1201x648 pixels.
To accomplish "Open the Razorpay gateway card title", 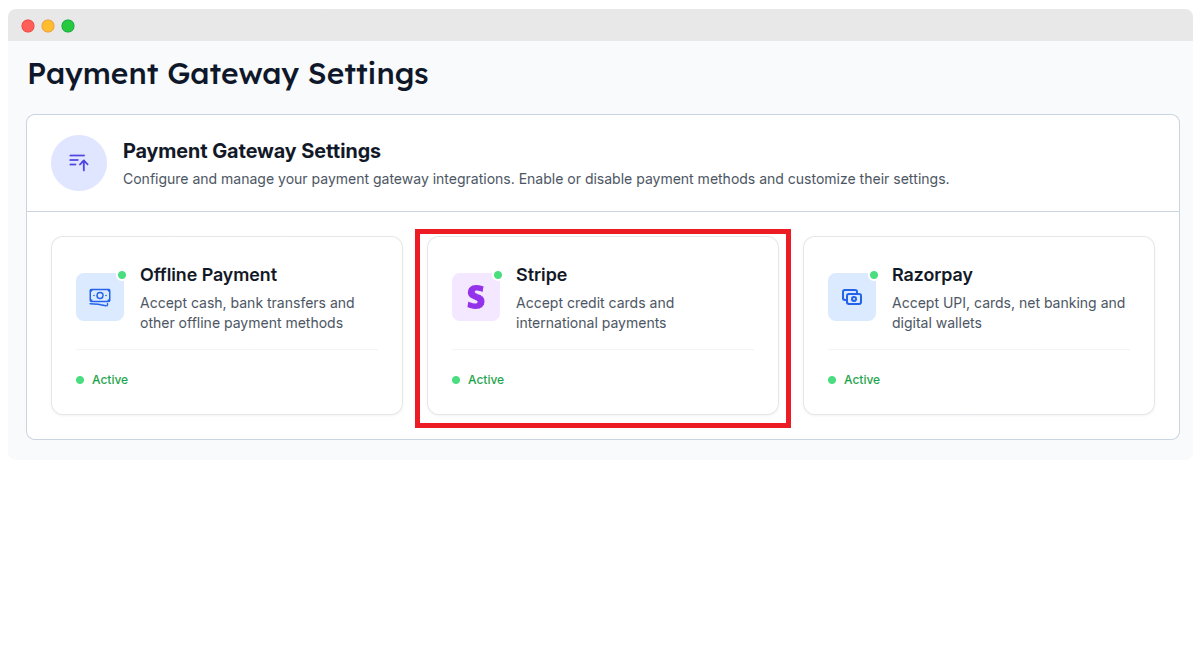I will coord(932,275).
